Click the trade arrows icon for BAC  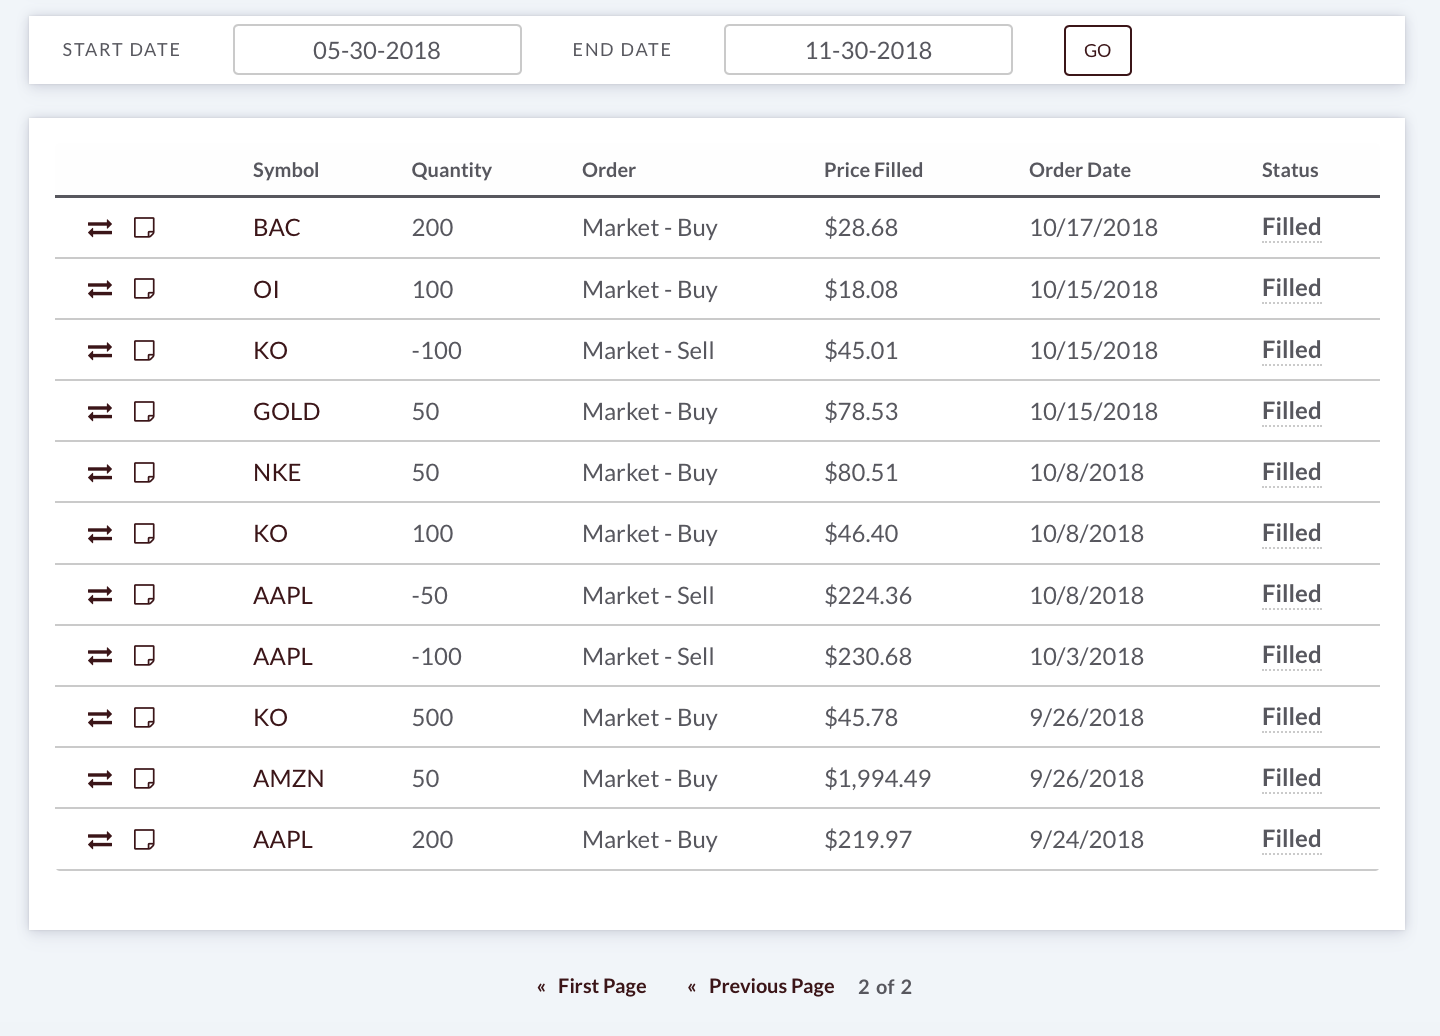100,229
